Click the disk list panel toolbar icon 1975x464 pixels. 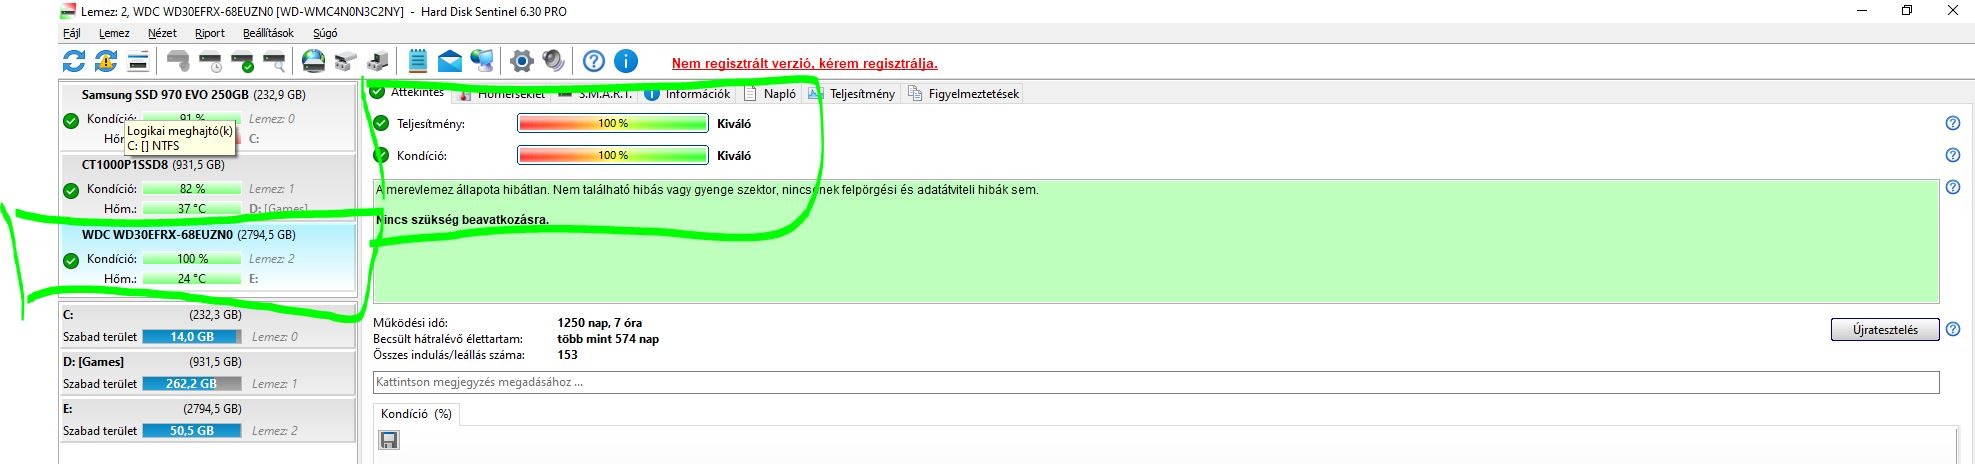(138, 61)
